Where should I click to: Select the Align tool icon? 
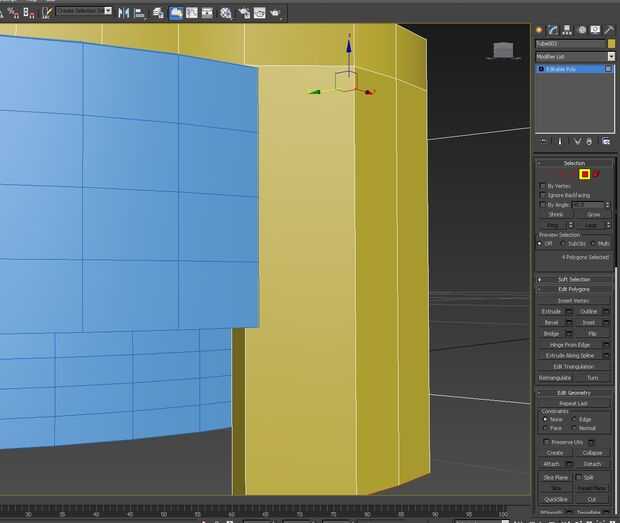(x=139, y=13)
